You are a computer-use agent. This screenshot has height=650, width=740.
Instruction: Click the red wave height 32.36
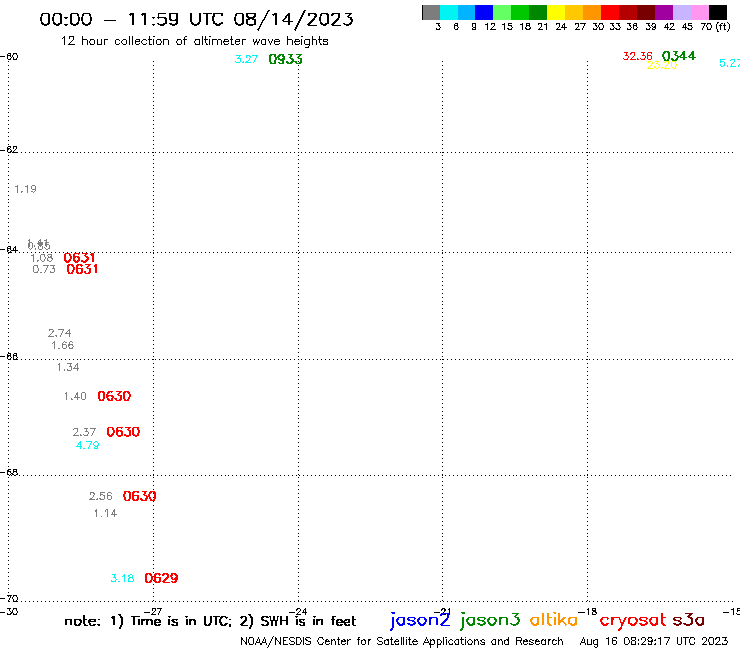[637, 56]
